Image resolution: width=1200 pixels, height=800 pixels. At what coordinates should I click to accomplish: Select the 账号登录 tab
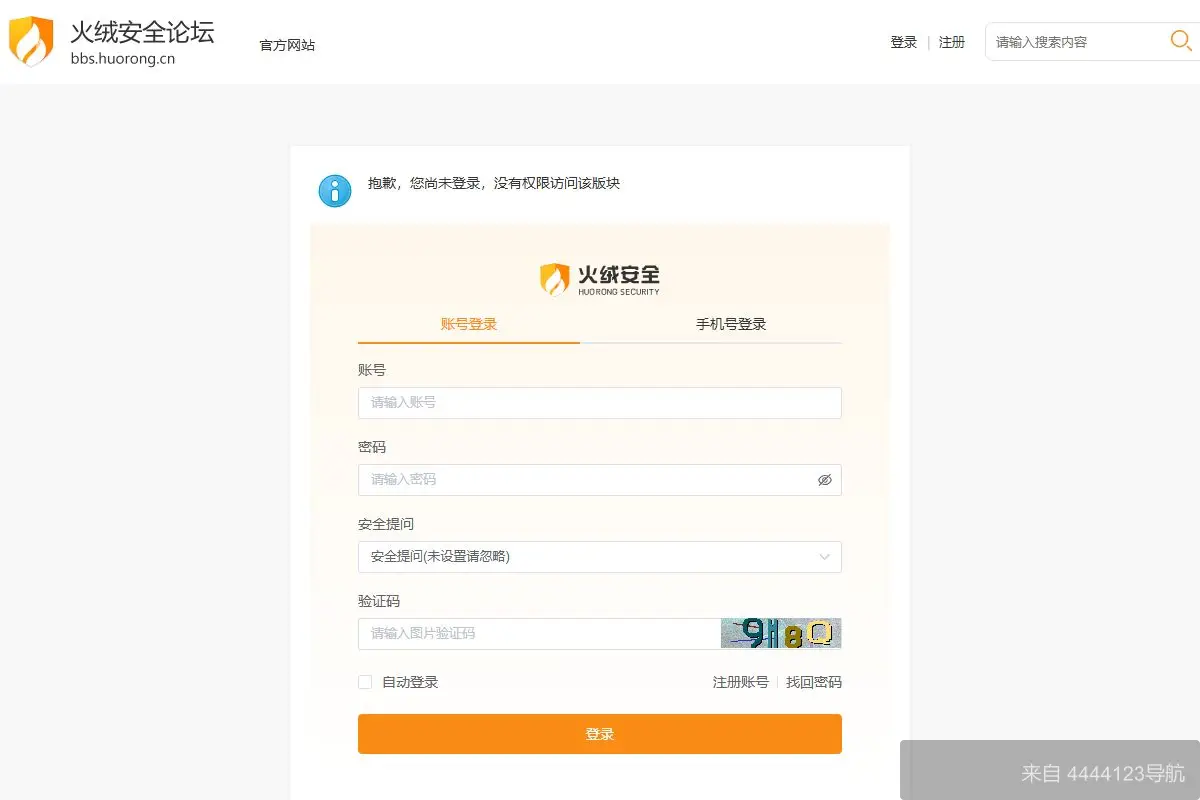click(x=468, y=324)
